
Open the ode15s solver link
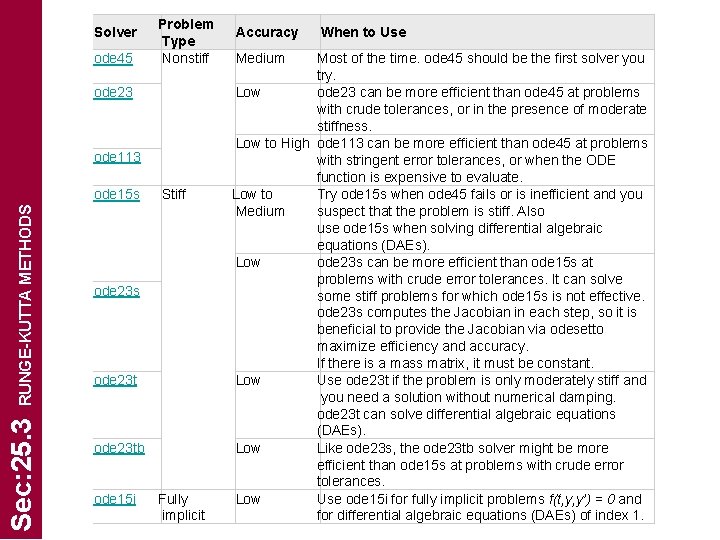click(117, 194)
